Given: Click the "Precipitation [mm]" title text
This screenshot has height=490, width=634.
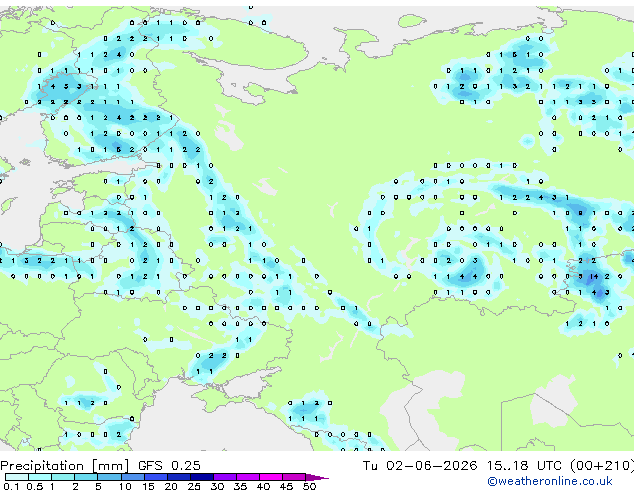Looking at the screenshot, I should (x=65, y=466).
